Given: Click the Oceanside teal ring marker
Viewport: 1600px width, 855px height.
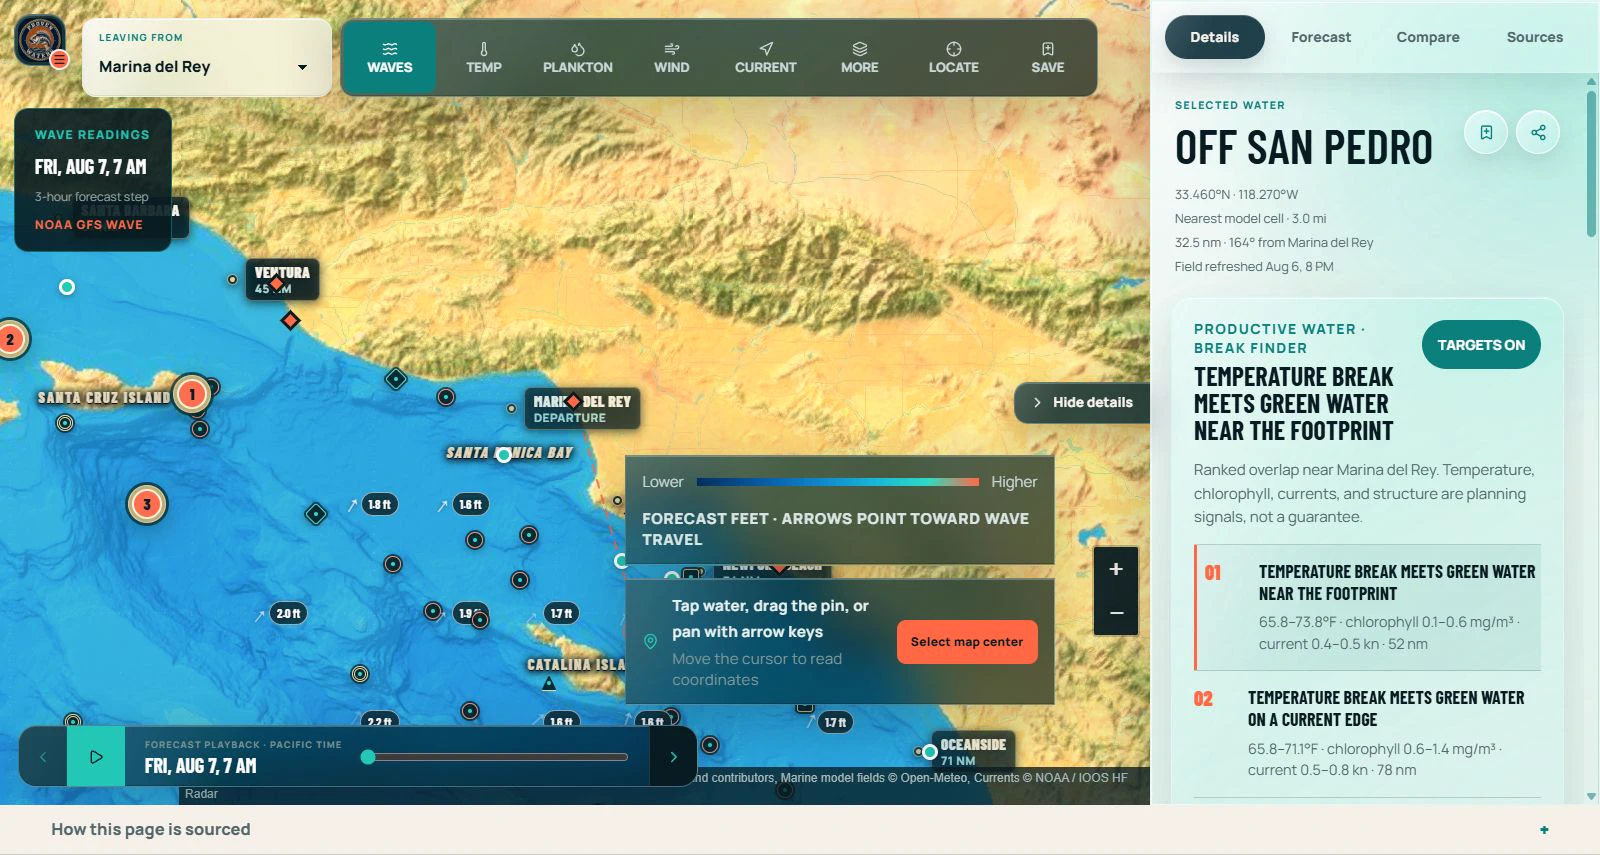Looking at the screenshot, I should 930,751.
